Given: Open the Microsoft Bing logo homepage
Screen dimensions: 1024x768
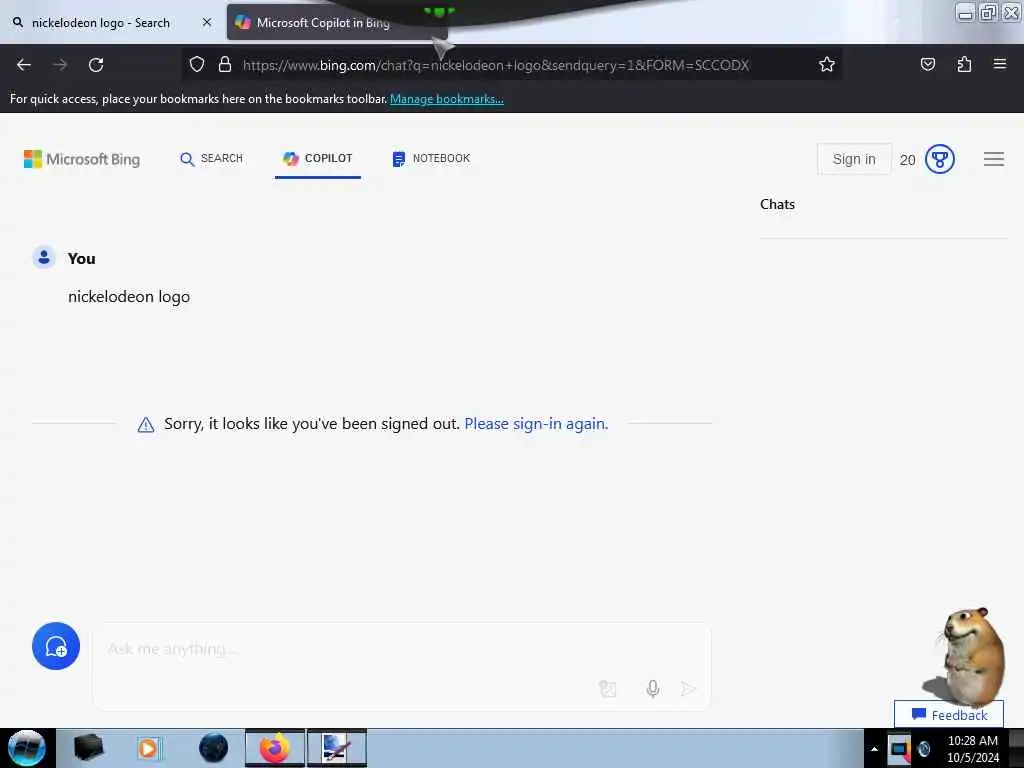Looking at the screenshot, I should click(x=82, y=159).
